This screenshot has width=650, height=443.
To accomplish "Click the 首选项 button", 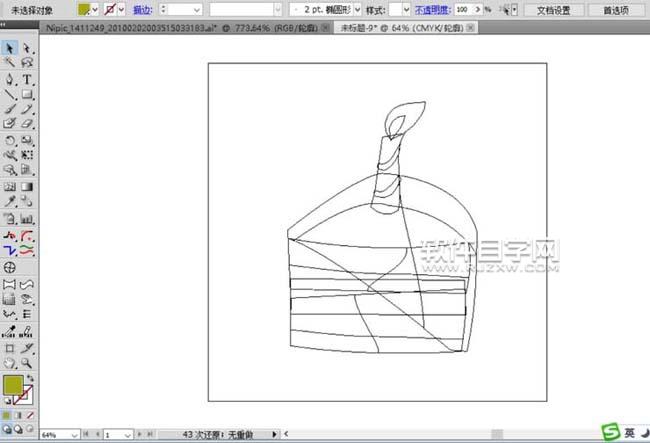I will pyautogui.click(x=616, y=10).
